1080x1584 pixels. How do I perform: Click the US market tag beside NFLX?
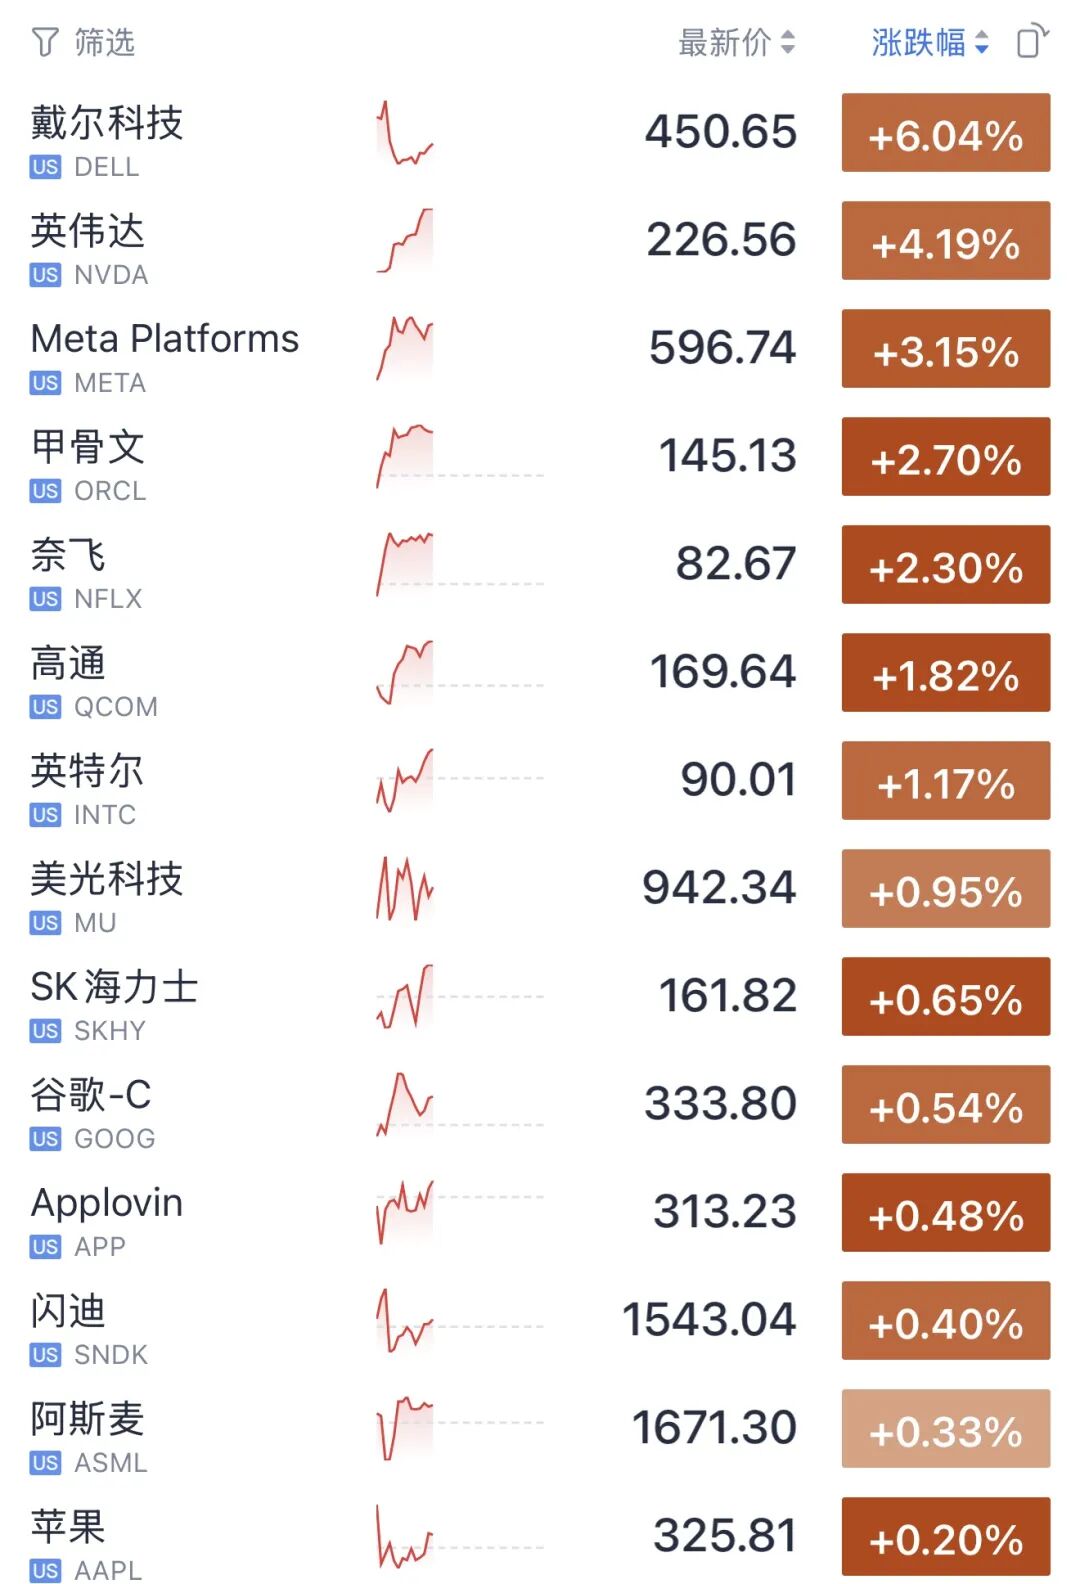45,599
